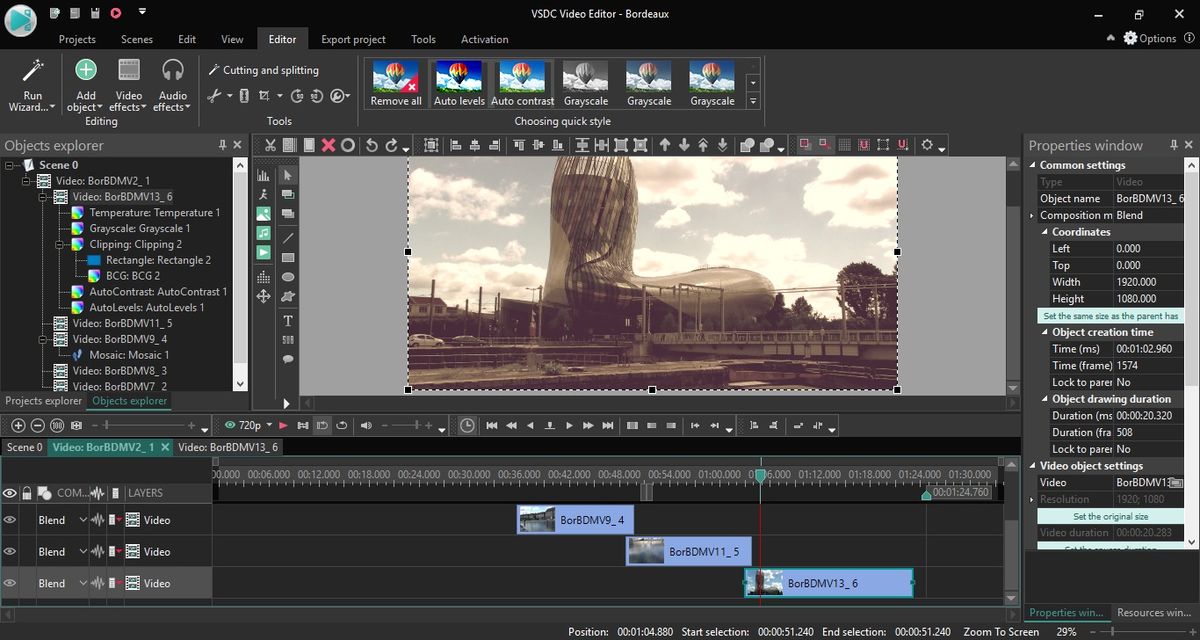Screen dimensions: 1200x640
Task: Open the Projects explorer tab
Action: (42, 401)
